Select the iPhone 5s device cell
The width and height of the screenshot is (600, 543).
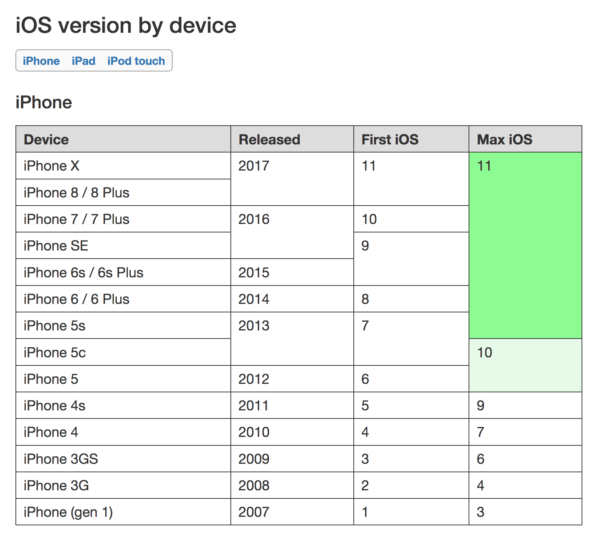click(55, 325)
